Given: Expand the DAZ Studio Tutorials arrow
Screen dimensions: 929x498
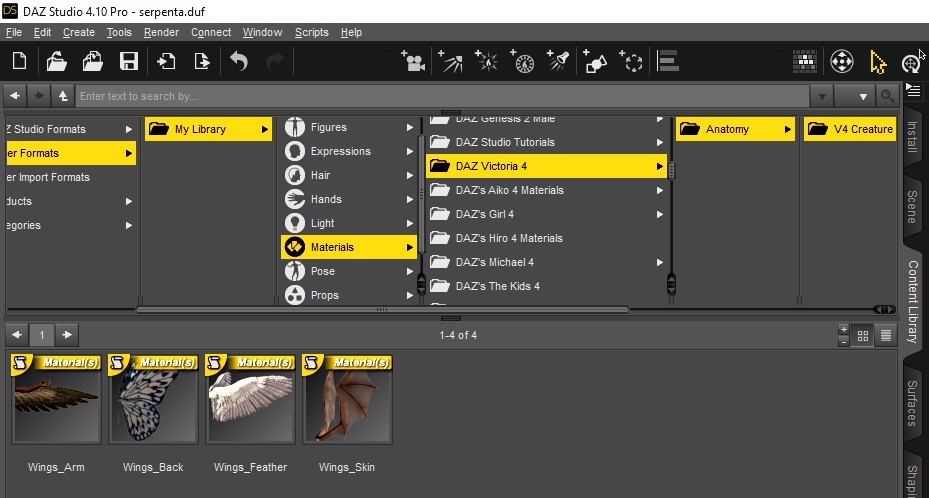Looking at the screenshot, I should pyautogui.click(x=659, y=142).
